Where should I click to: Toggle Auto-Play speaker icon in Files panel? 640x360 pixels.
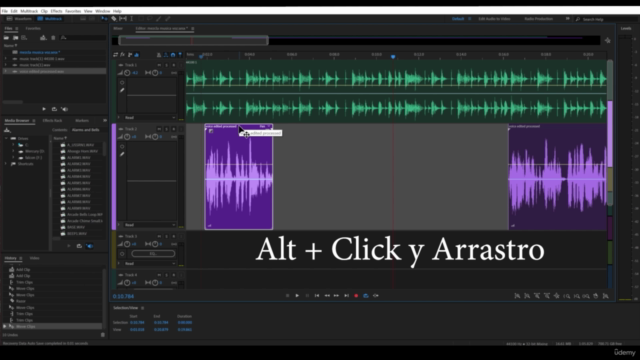pyautogui.click(x=64, y=109)
